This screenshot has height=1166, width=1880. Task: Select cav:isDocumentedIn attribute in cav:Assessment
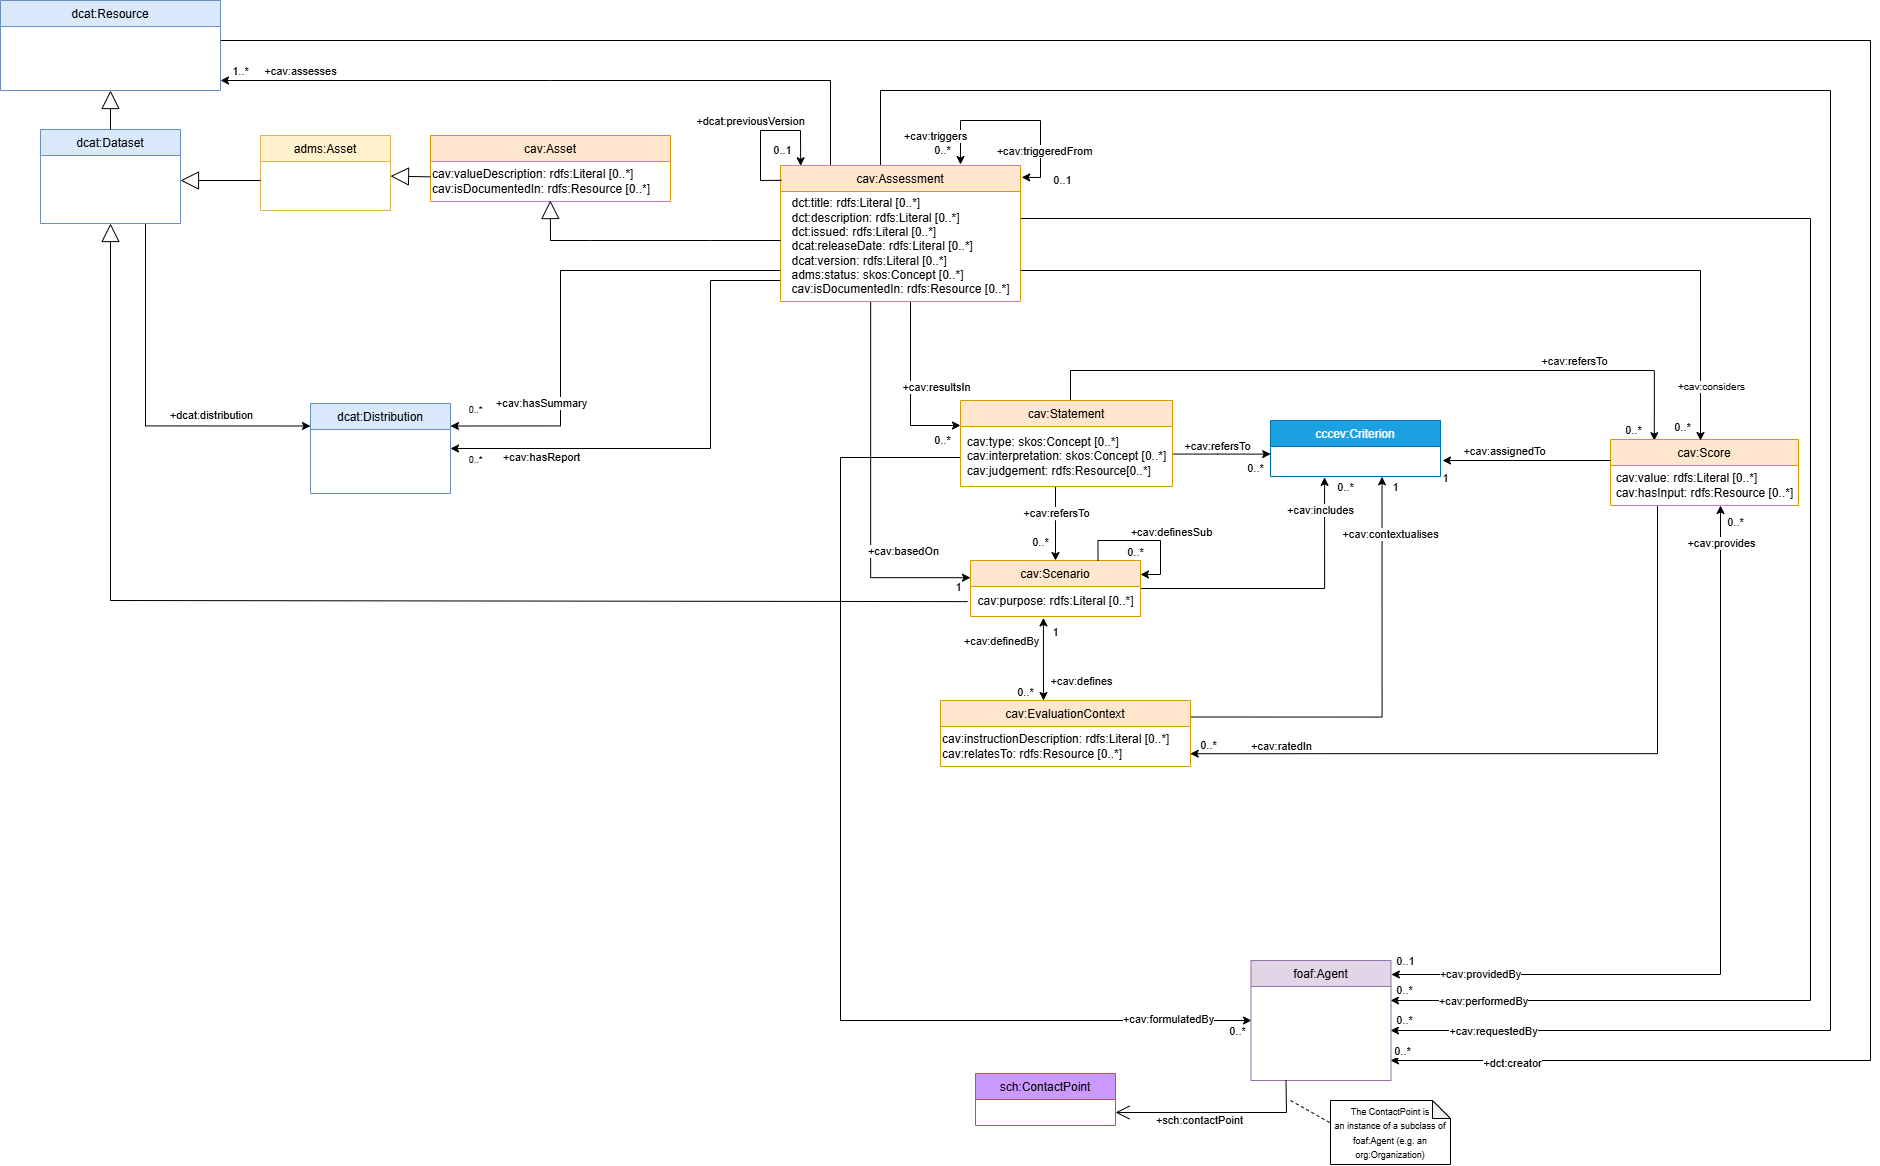click(x=900, y=289)
